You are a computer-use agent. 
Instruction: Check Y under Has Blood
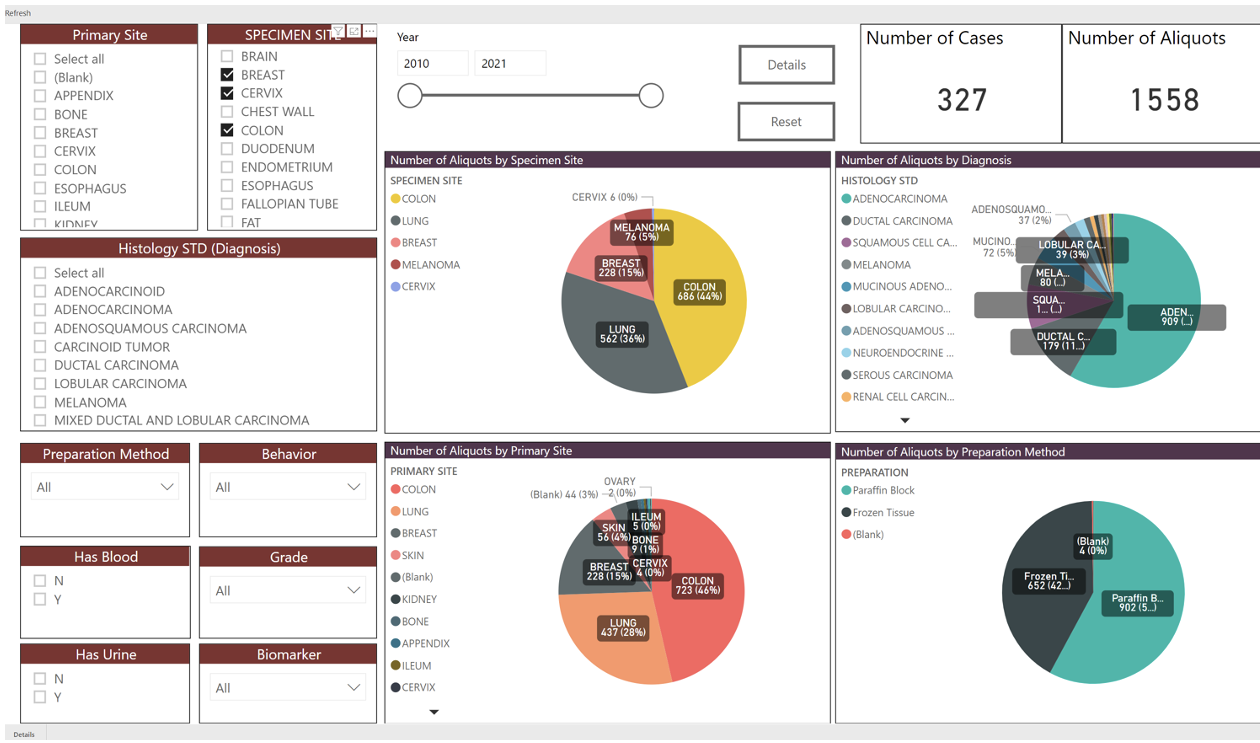40,599
